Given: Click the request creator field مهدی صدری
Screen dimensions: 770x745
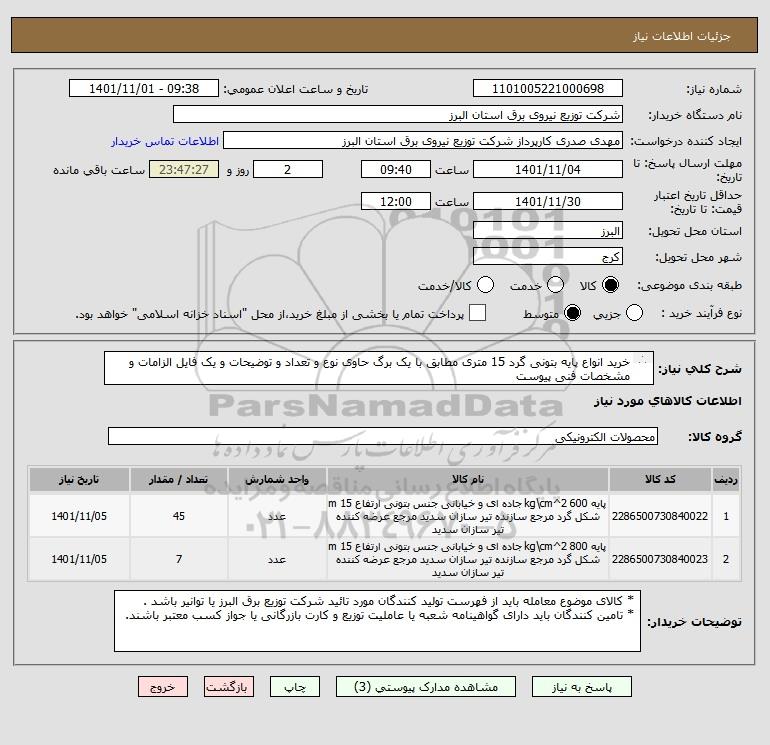Looking at the screenshot, I should [423, 140].
